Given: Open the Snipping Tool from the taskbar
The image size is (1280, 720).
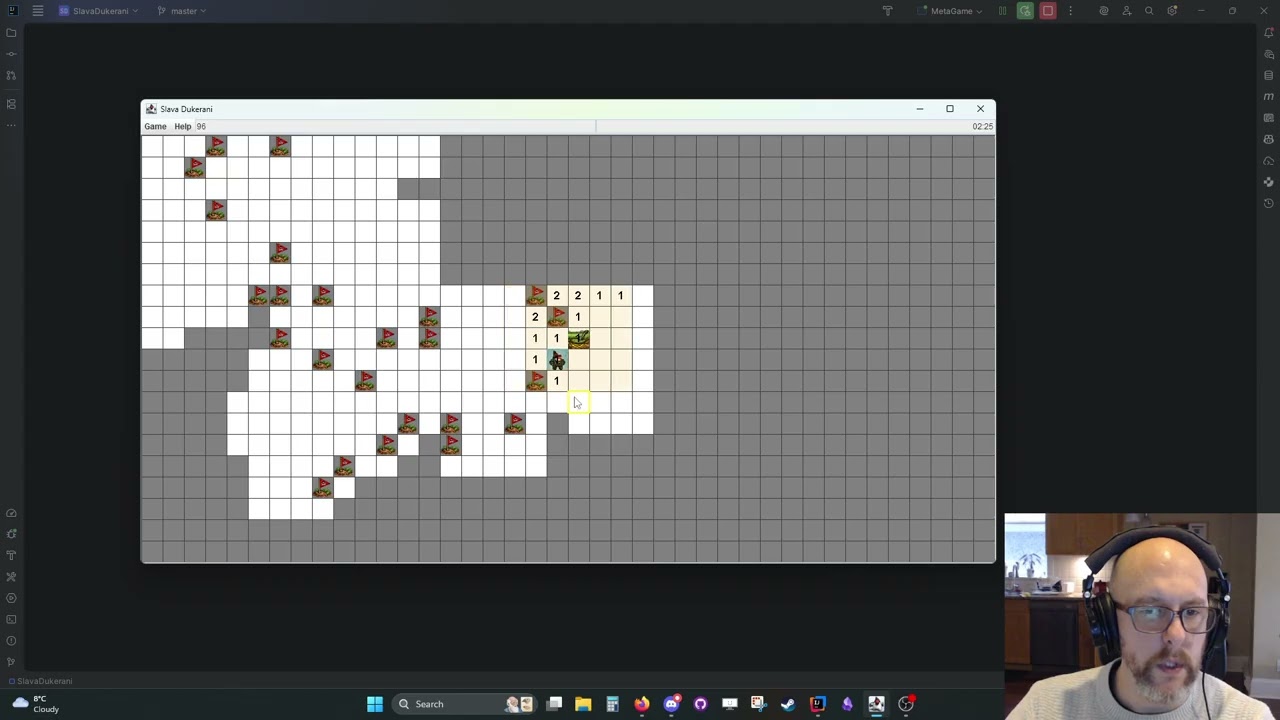Looking at the screenshot, I should (759, 704).
